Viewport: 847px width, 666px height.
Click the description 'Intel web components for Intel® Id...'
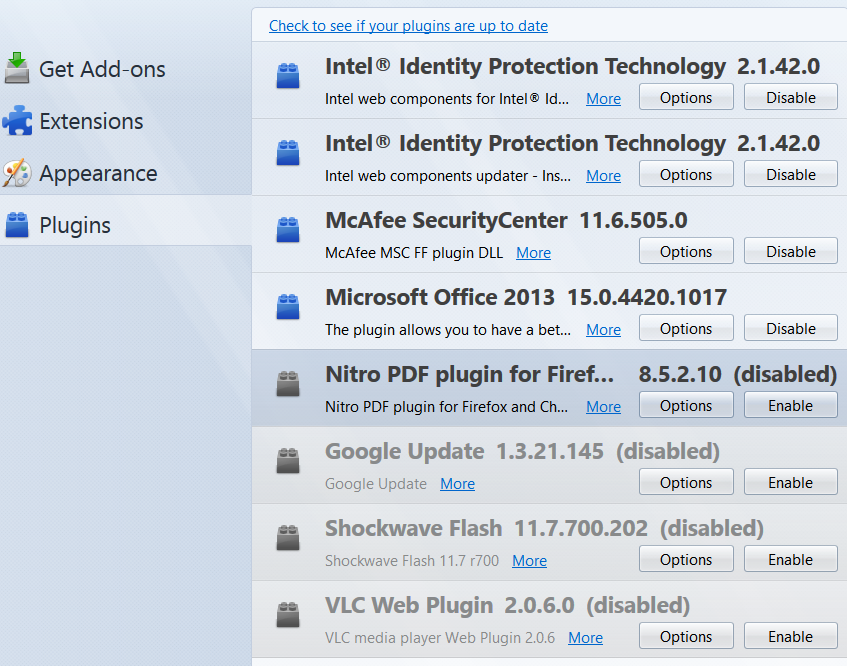click(447, 99)
